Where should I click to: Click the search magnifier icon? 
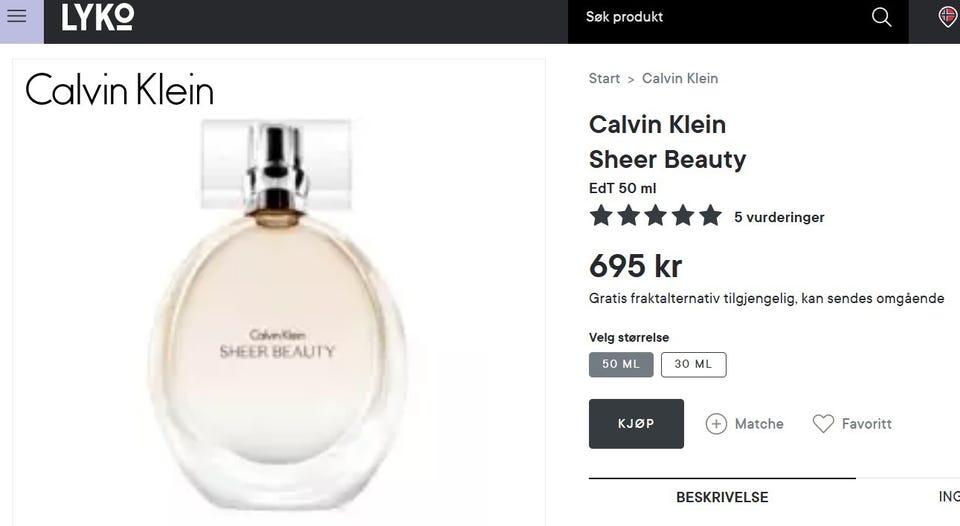(x=881, y=17)
